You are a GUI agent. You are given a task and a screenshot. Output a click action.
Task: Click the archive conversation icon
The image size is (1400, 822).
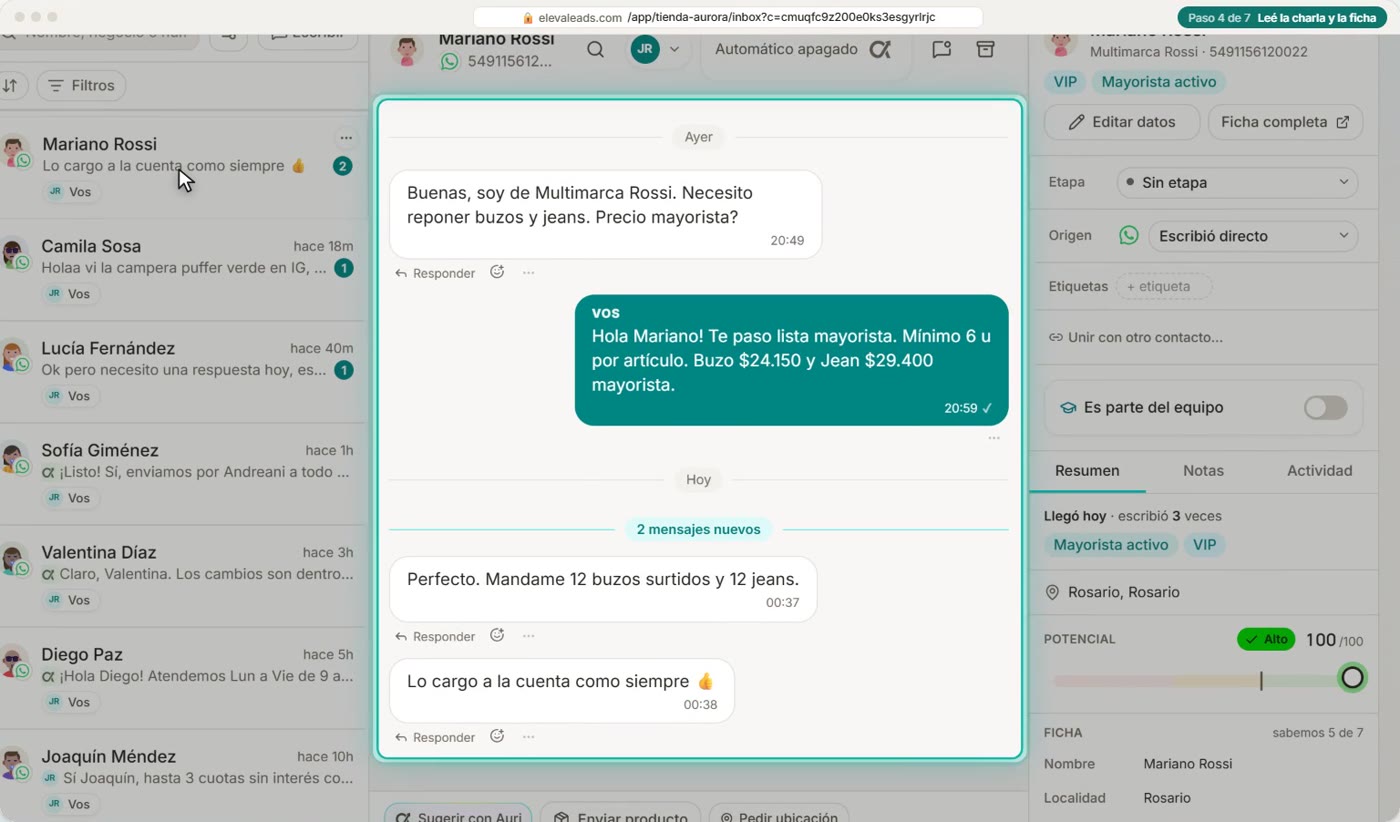[x=985, y=49]
